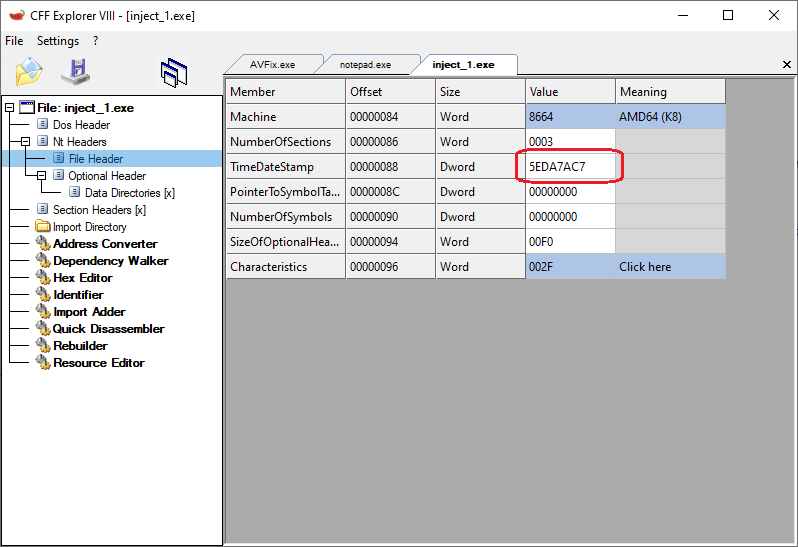Click the cascading windows toolbar icon

(174, 73)
